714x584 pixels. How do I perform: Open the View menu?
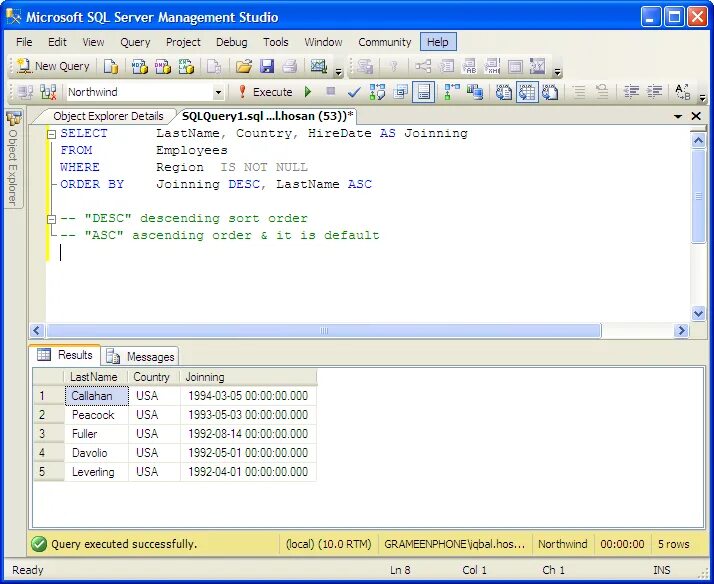point(93,42)
